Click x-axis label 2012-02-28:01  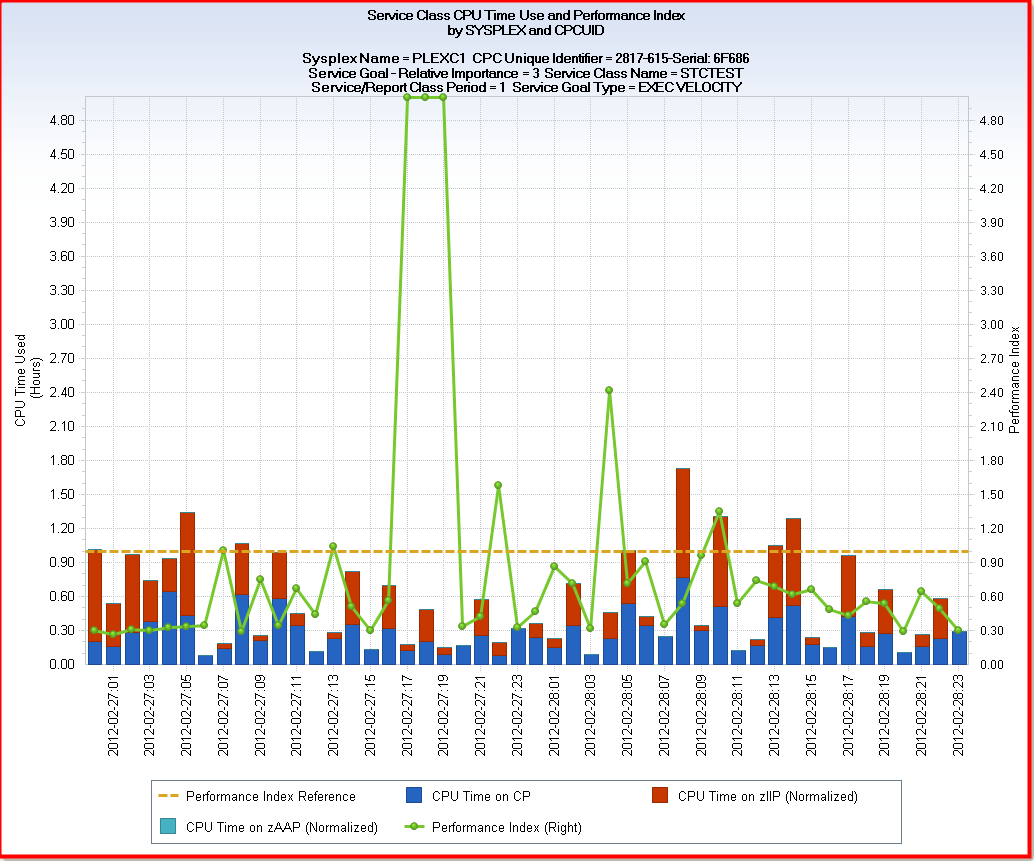pos(554,715)
